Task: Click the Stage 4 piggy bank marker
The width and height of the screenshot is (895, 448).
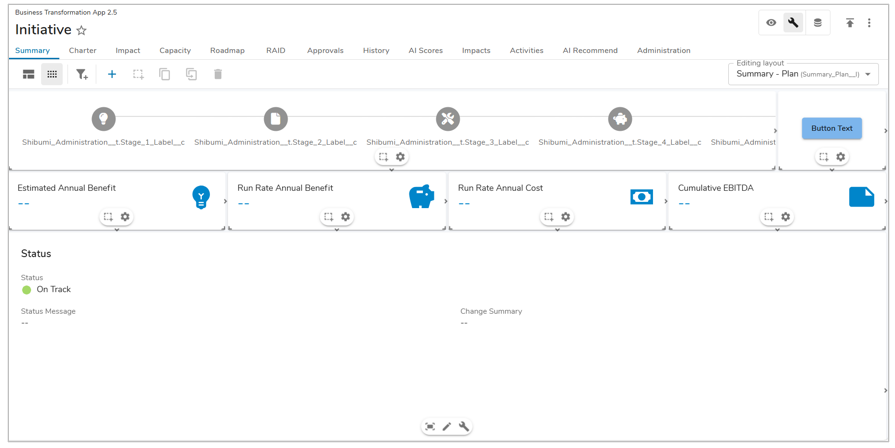Action: pos(620,119)
